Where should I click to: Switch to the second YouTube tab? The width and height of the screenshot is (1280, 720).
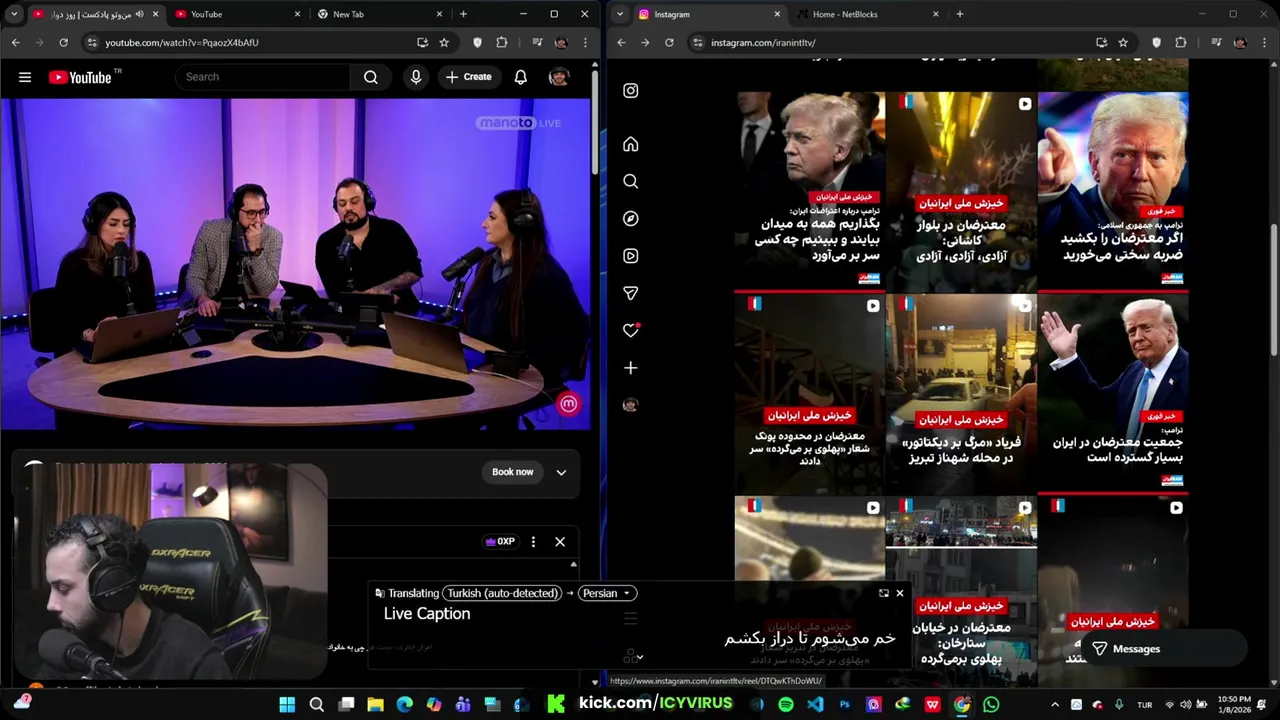(x=238, y=14)
